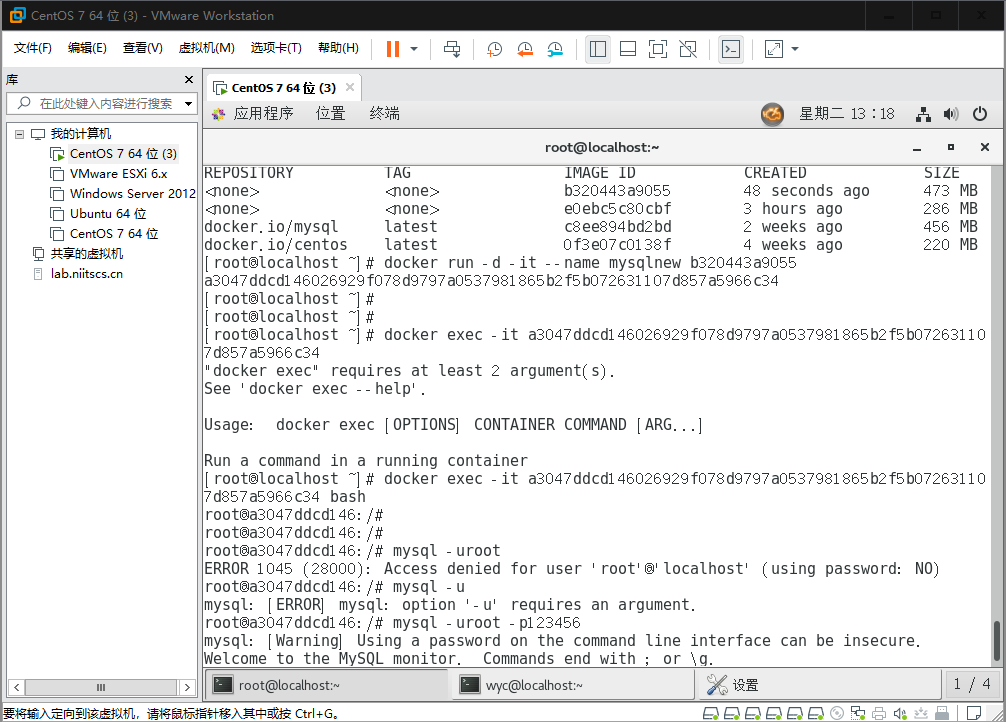
Task: Send Ctrl+Alt+Del to the virtual machine
Action: tap(452, 49)
